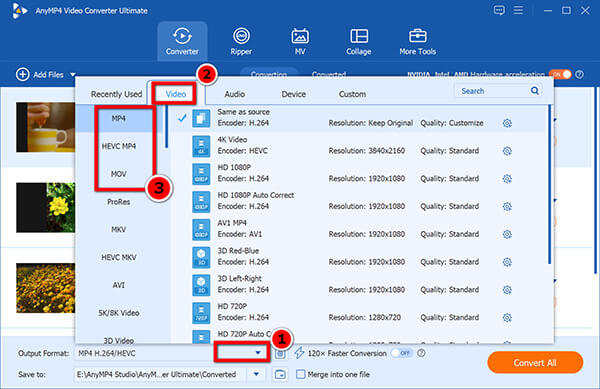Click the Add Files plus icon
This screenshot has height=389, width=600.
click(x=23, y=74)
